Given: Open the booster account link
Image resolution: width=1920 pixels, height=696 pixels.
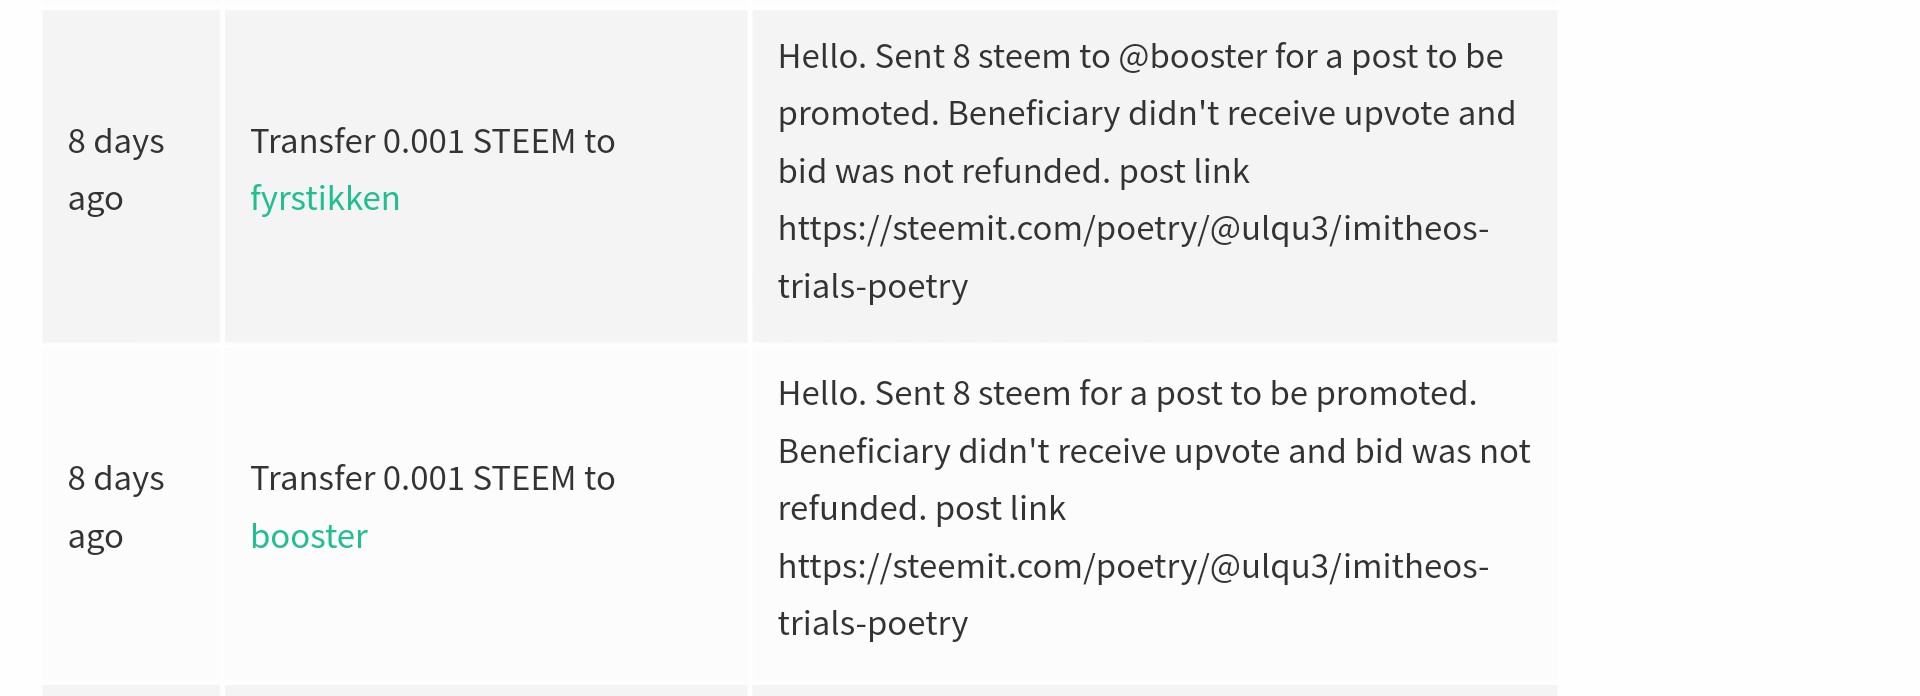Looking at the screenshot, I should (309, 537).
